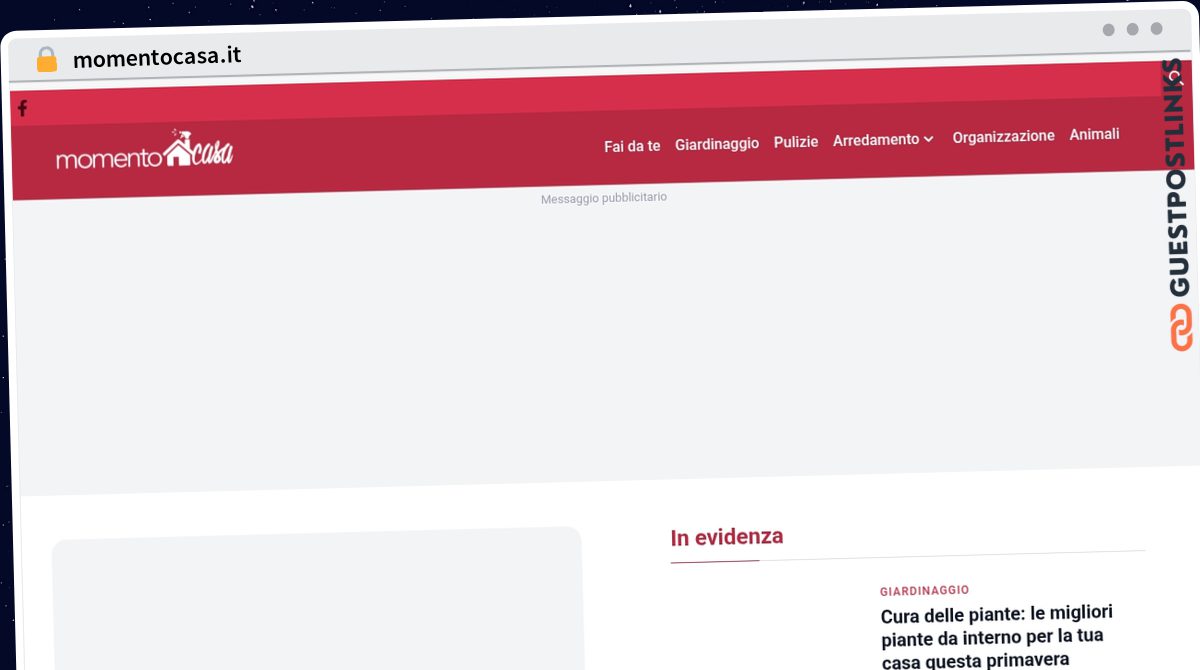Viewport: 1200px width, 670px height.
Task: Open the Facebook icon link
Action: coord(22,108)
